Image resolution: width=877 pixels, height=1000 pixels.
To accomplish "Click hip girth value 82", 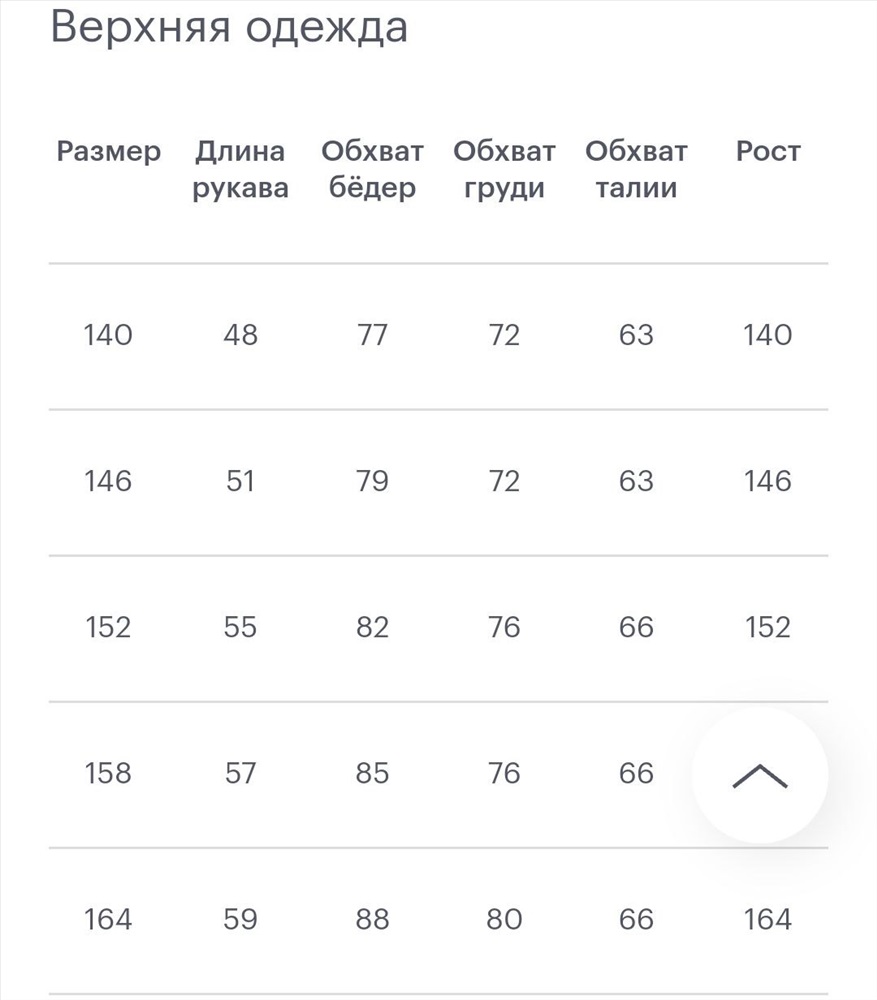I will tap(372, 627).
